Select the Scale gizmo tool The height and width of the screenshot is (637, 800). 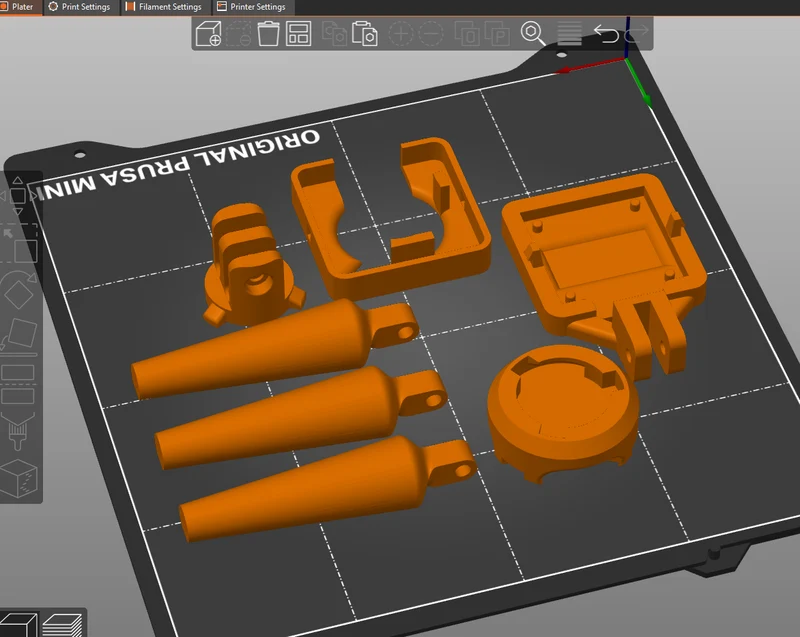[x=19, y=244]
